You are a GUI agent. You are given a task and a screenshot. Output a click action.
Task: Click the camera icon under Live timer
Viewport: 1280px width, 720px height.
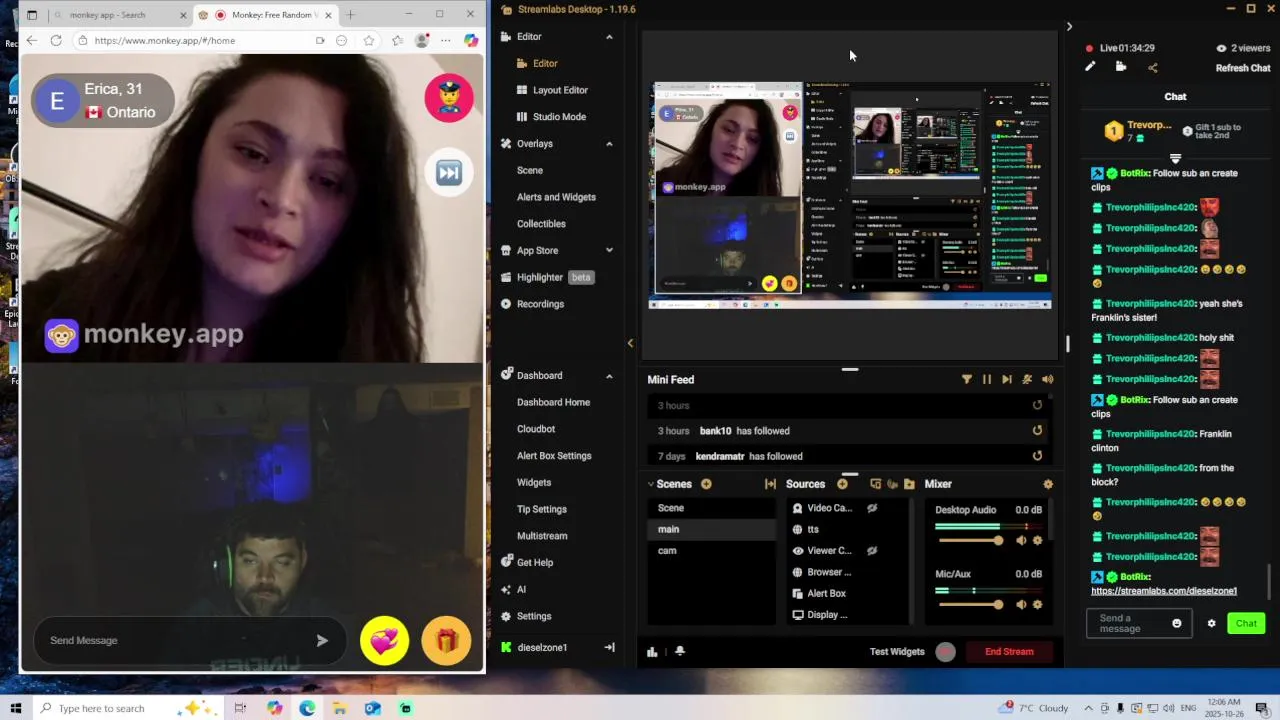(1121, 67)
